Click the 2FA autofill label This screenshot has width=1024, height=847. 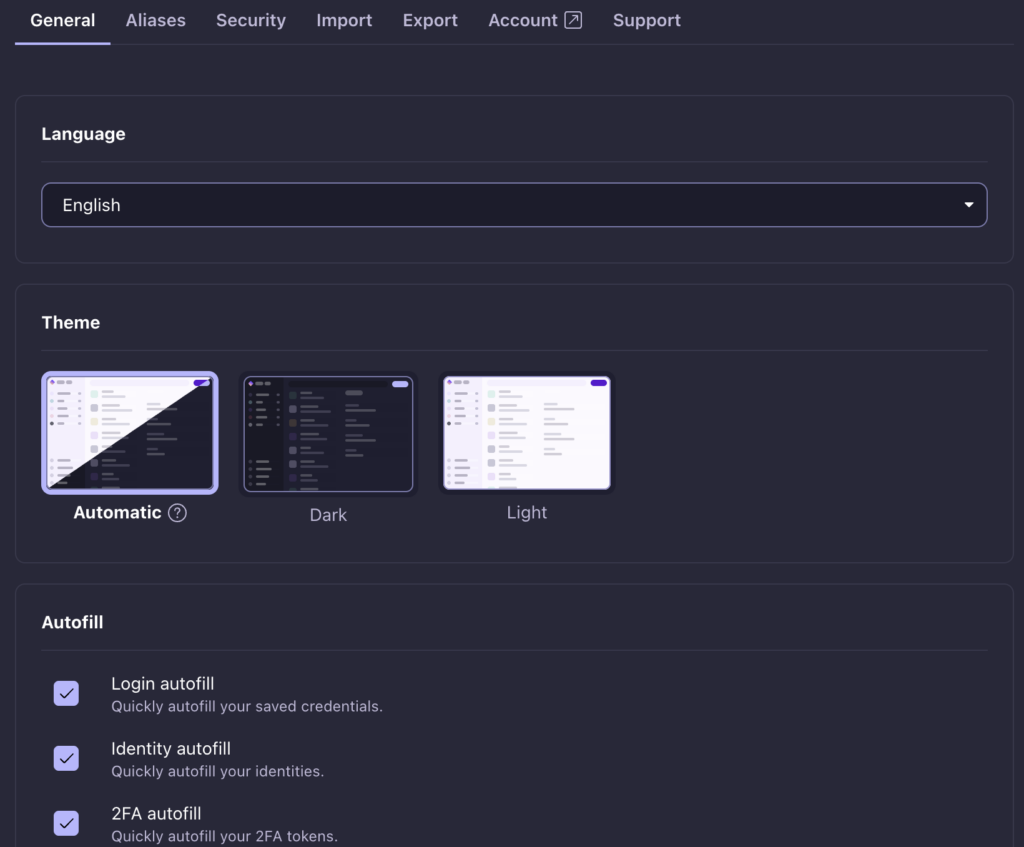(x=156, y=814)
